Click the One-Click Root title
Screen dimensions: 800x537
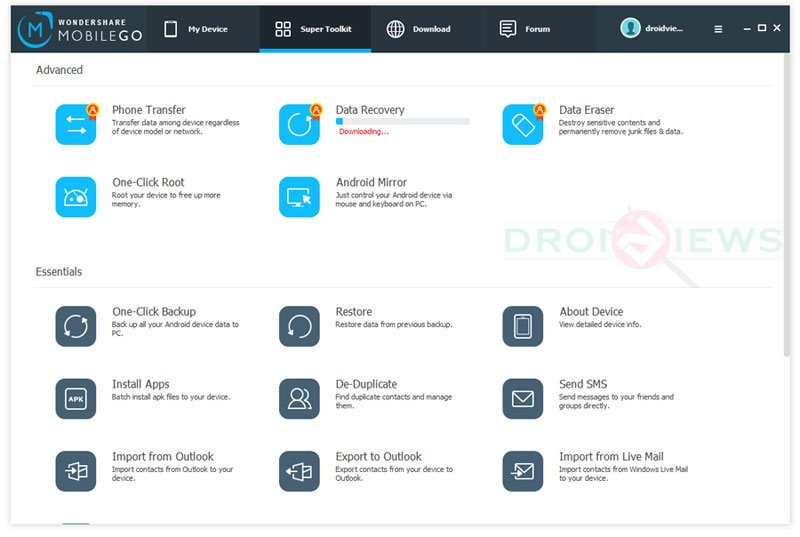tap(148, 182)
